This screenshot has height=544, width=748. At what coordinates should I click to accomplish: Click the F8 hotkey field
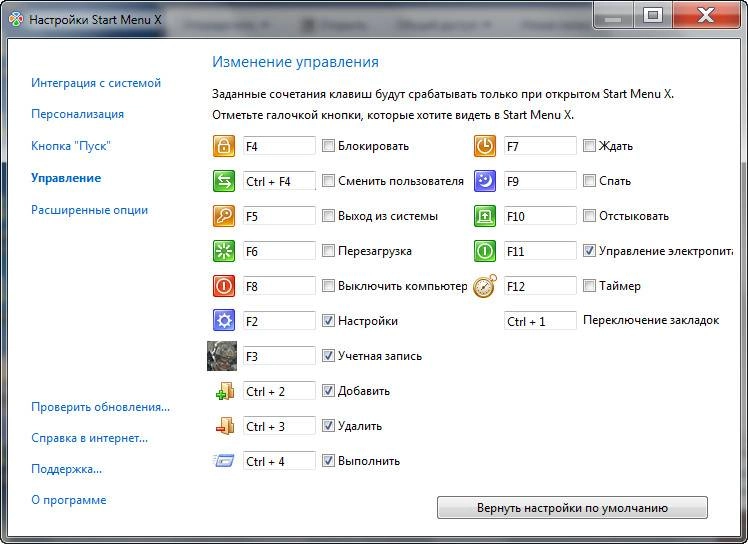(279, 286)
